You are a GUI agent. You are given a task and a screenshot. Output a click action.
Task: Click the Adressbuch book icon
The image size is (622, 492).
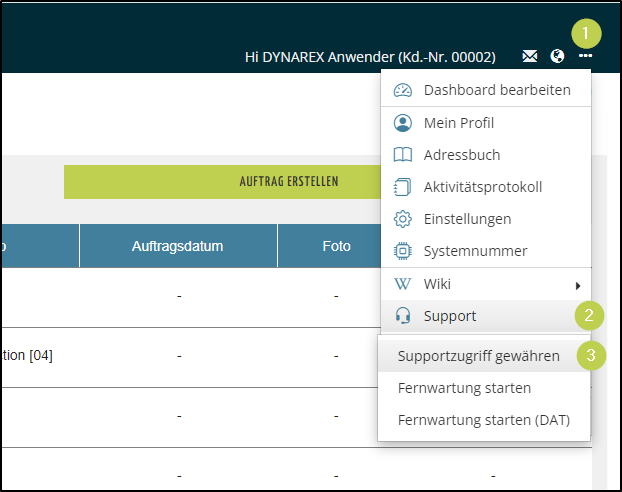pos(403,155)
